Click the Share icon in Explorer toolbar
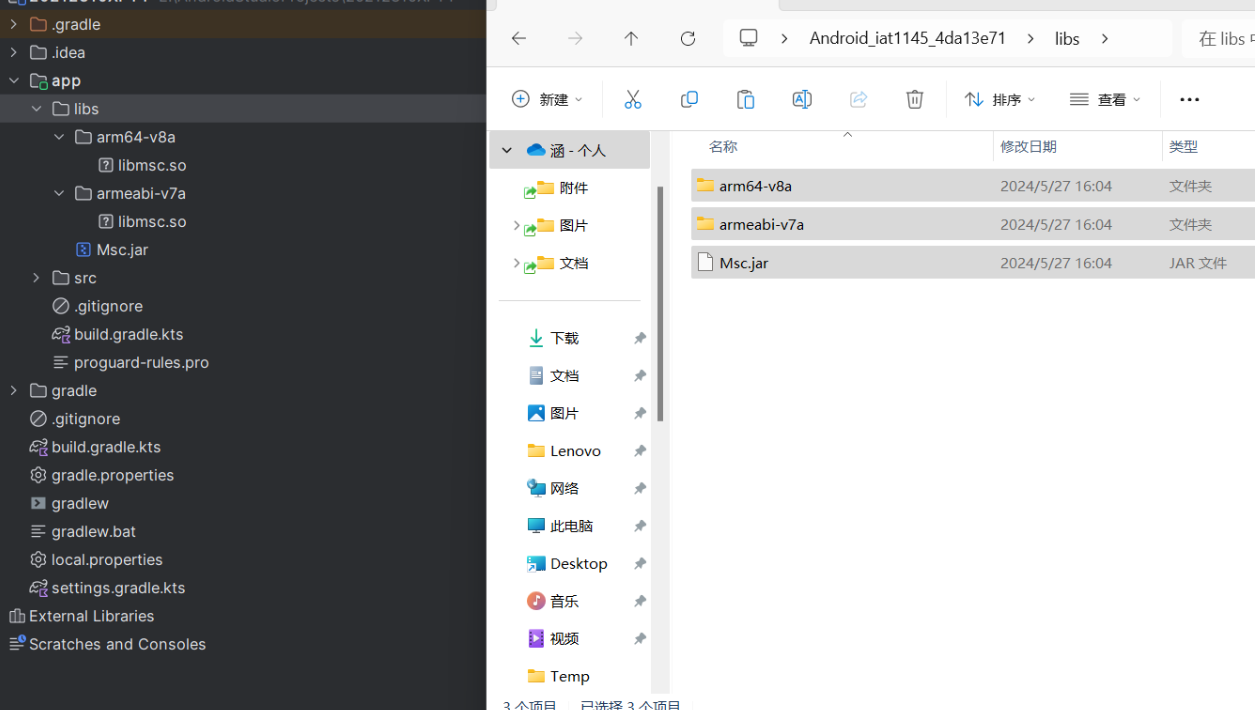Screen dimensions: 1256x710 click(858, 99)
